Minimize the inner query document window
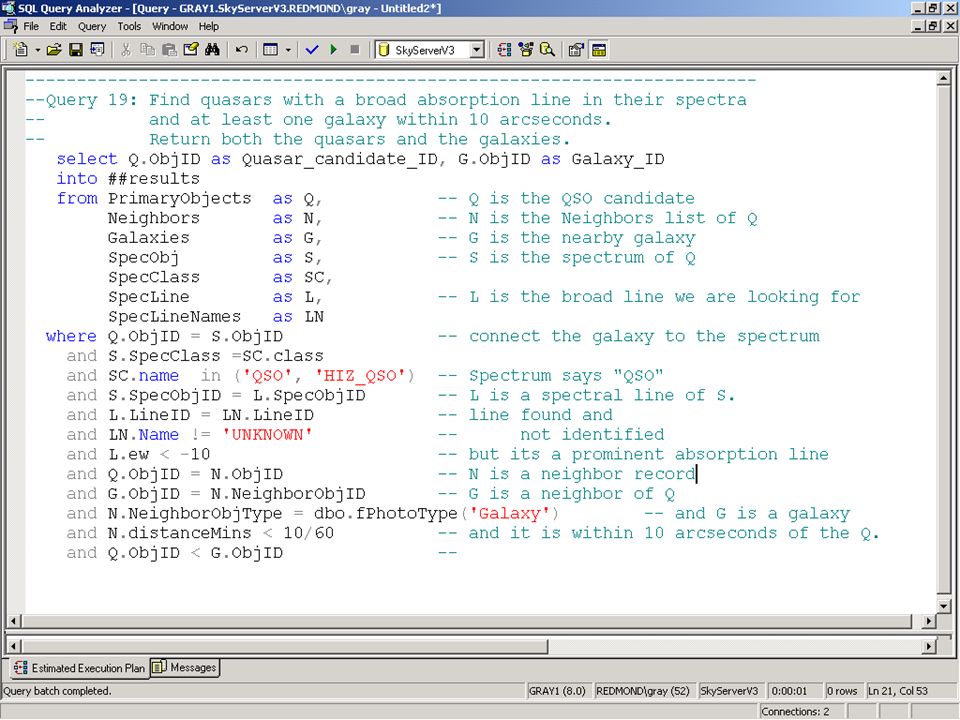 (918, 26)
